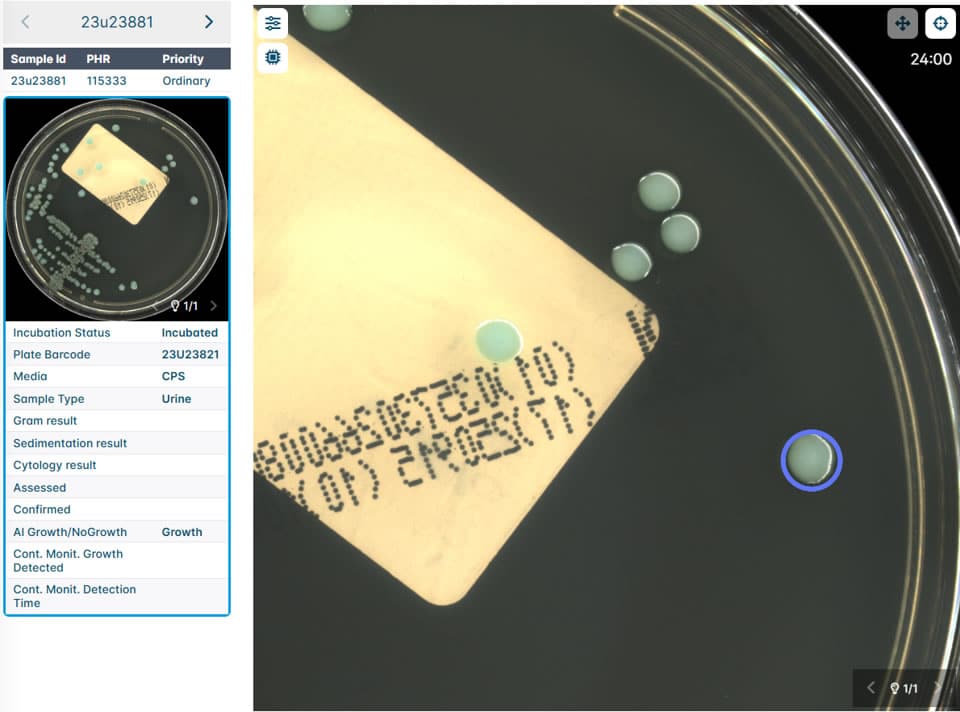Select the Priority column header
Image resolution: width=960 pixels, height=712 pixels.
182,59
